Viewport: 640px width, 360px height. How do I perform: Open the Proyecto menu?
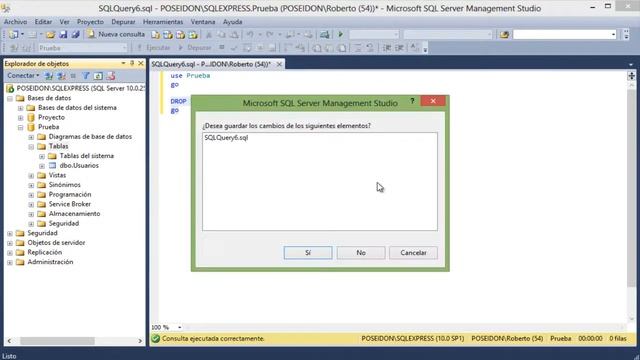click(90, 22)
